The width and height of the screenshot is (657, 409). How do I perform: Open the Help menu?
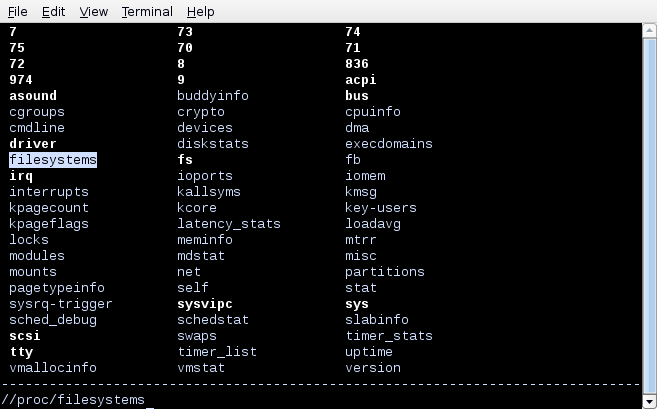pos(200,11)
